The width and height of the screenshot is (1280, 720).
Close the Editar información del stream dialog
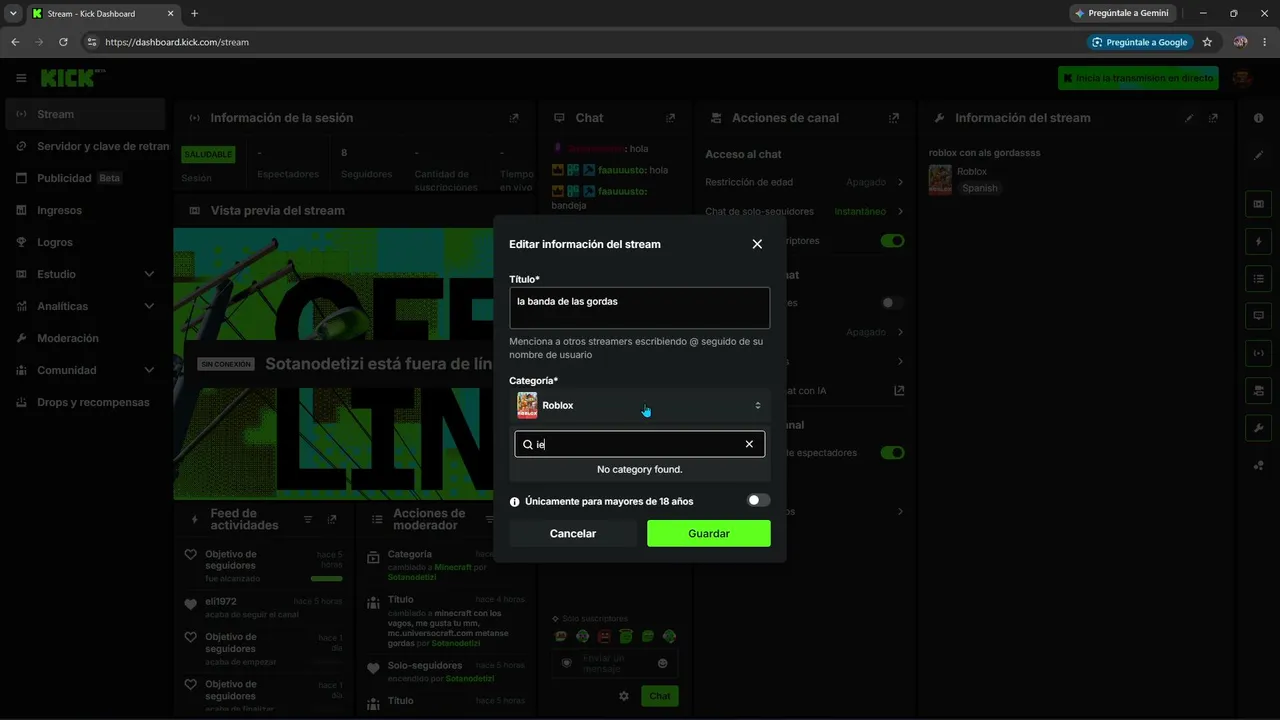pos(757,244)
